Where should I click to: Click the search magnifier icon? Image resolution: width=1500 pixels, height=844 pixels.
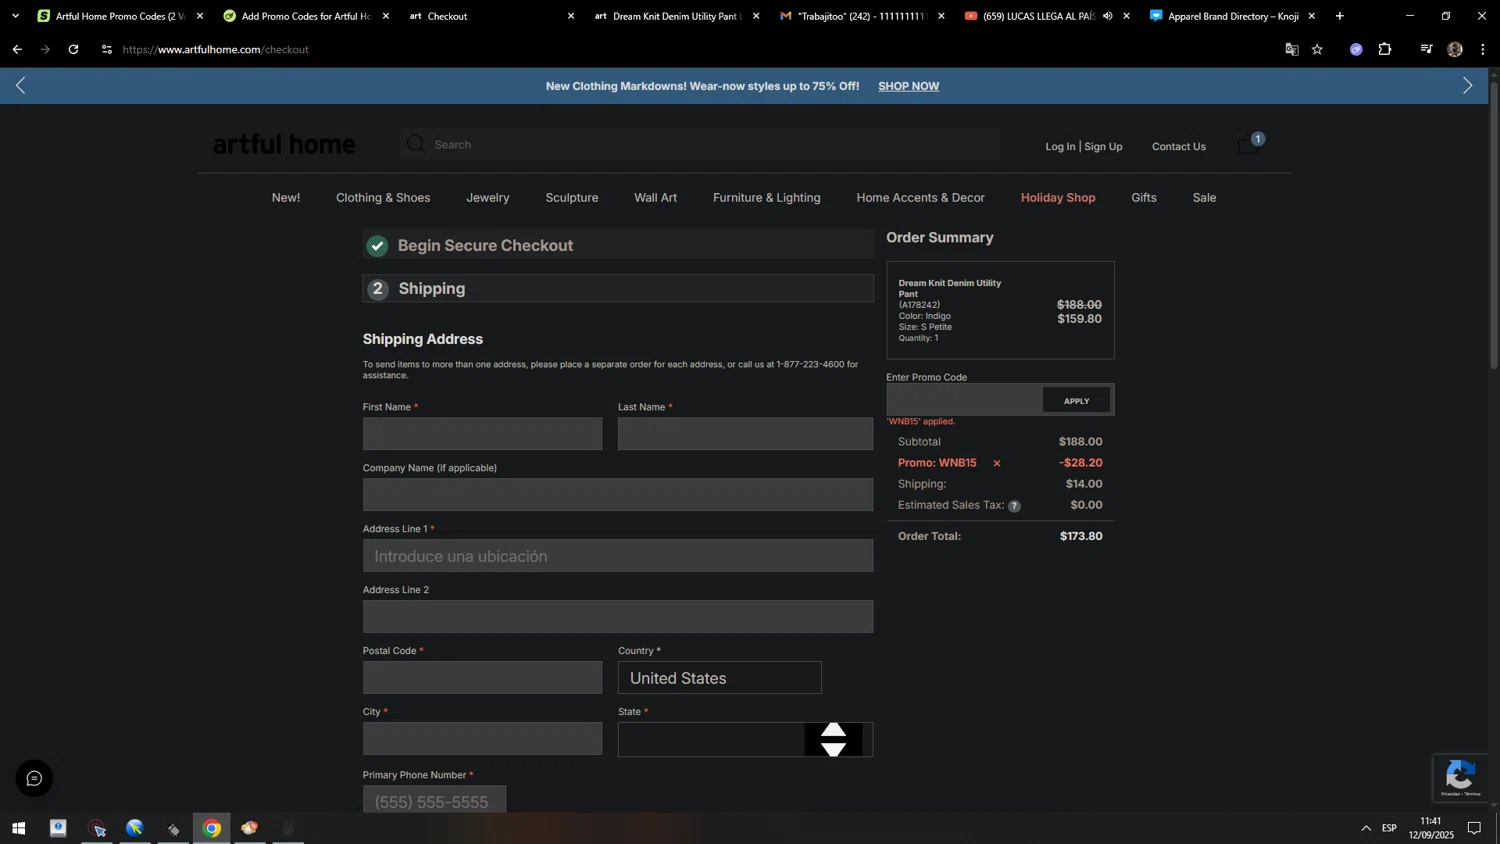(x=416, y=145)
